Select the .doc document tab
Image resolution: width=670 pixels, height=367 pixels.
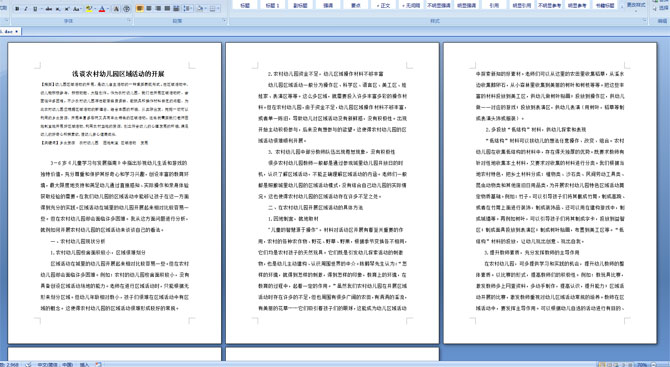coord(10,32)
